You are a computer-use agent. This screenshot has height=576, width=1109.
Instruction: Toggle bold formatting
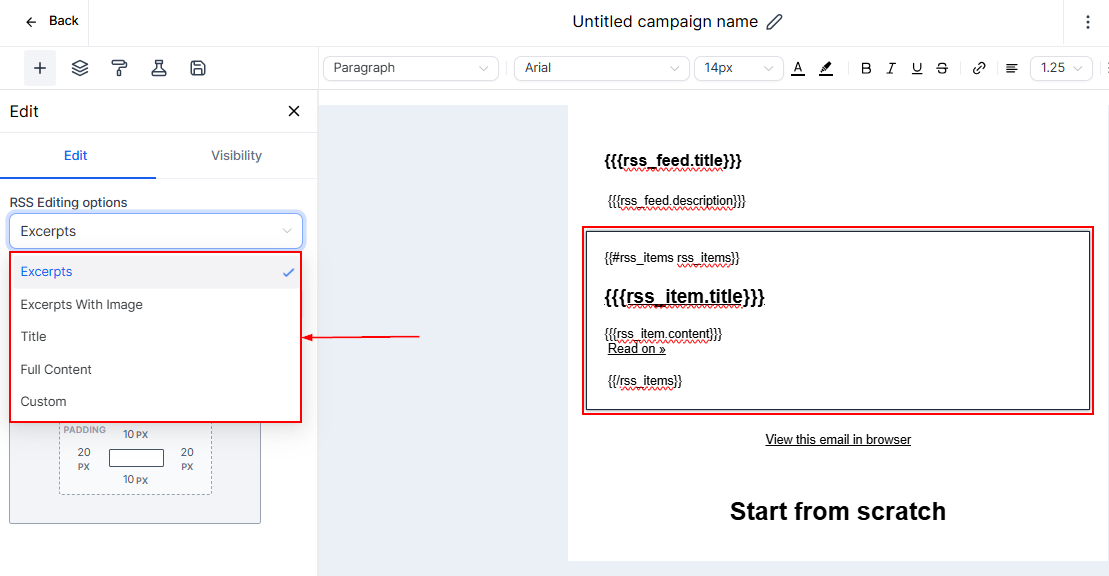866,68
